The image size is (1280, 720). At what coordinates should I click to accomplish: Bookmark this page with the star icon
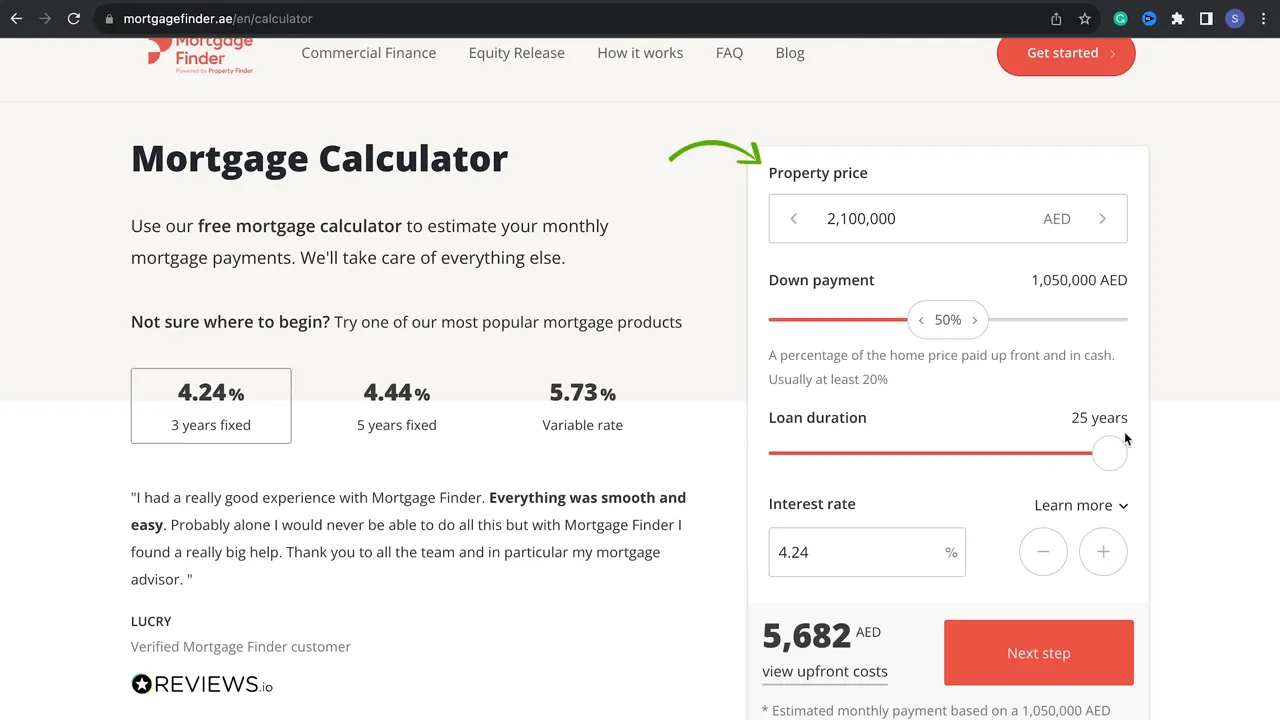pyautogui.click(x=1085, y=19)
